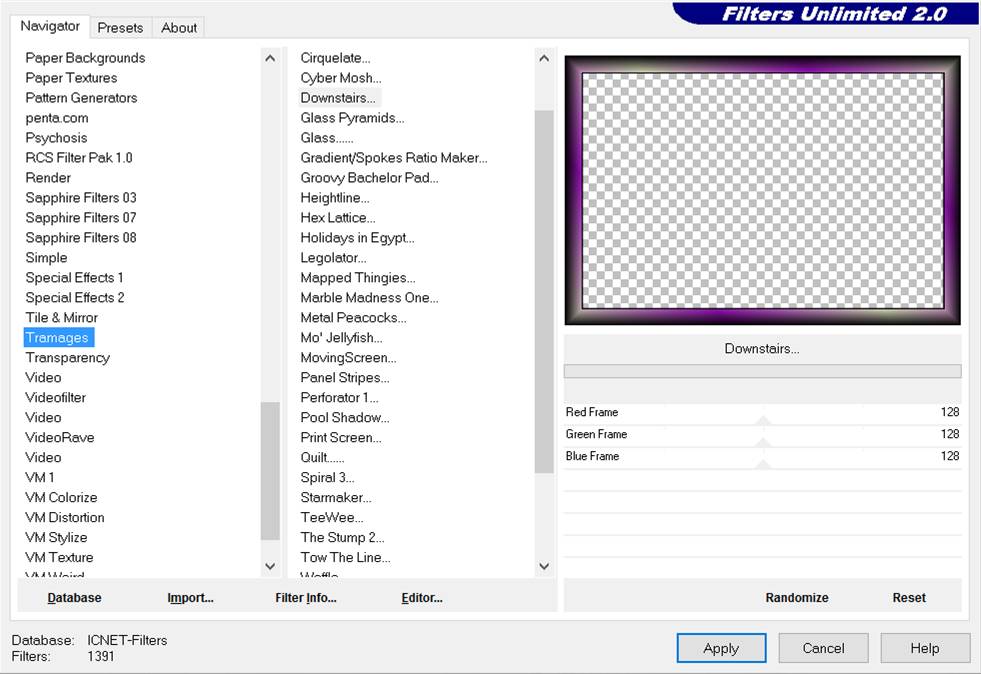Click the Apply button

pos(721,648)
